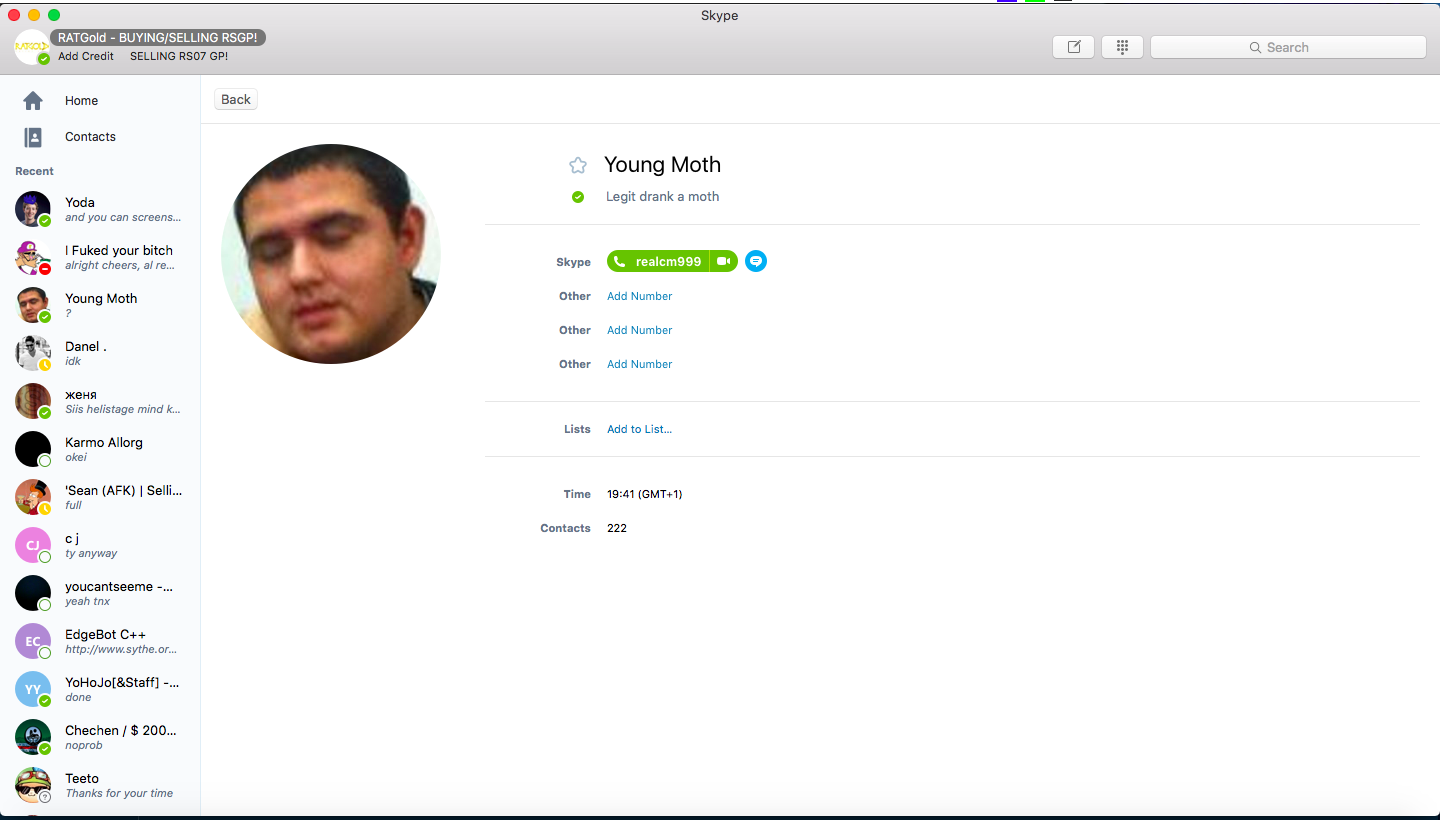This screenshot has height=820, width=1440.
Task: Select the Young Moth profile heading
Action: point(662,165)
